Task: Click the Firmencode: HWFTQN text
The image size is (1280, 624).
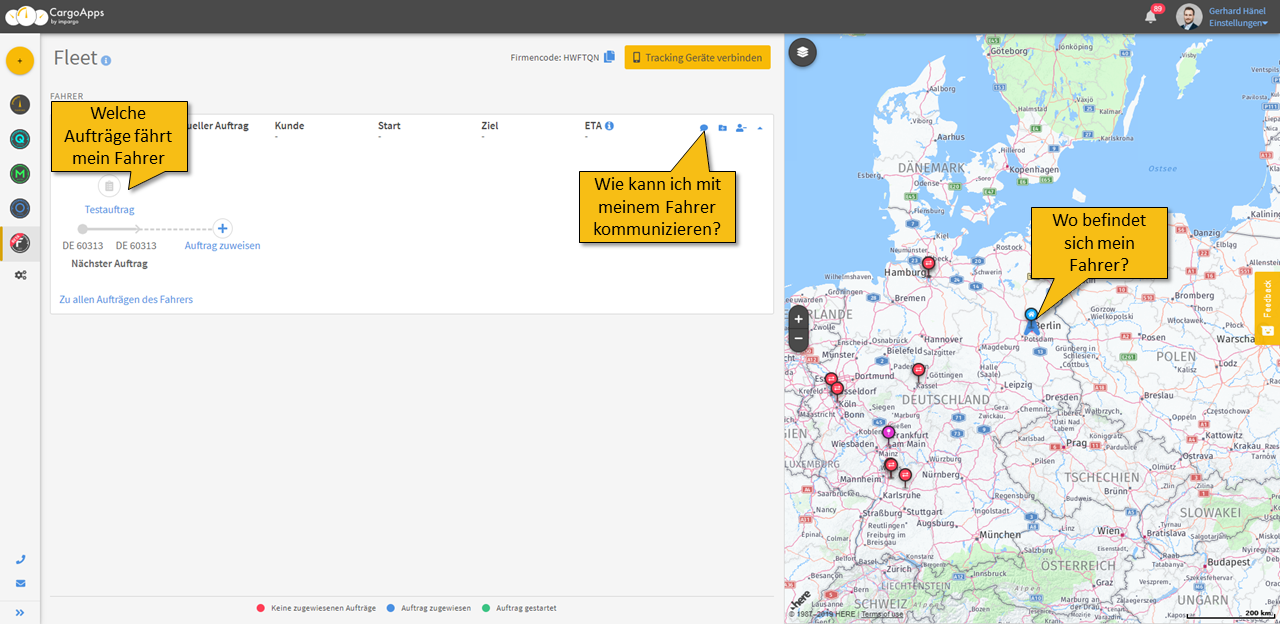Action: (555, 58)
